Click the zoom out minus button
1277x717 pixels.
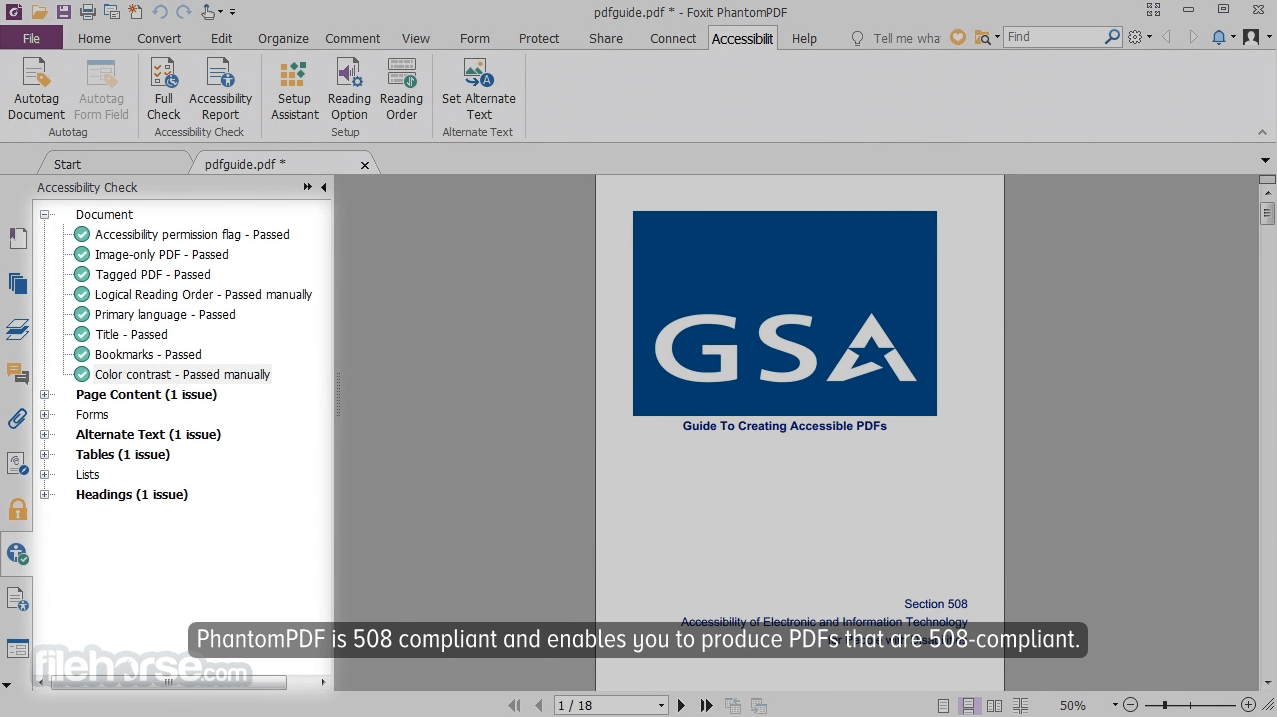coord(1130,705)
